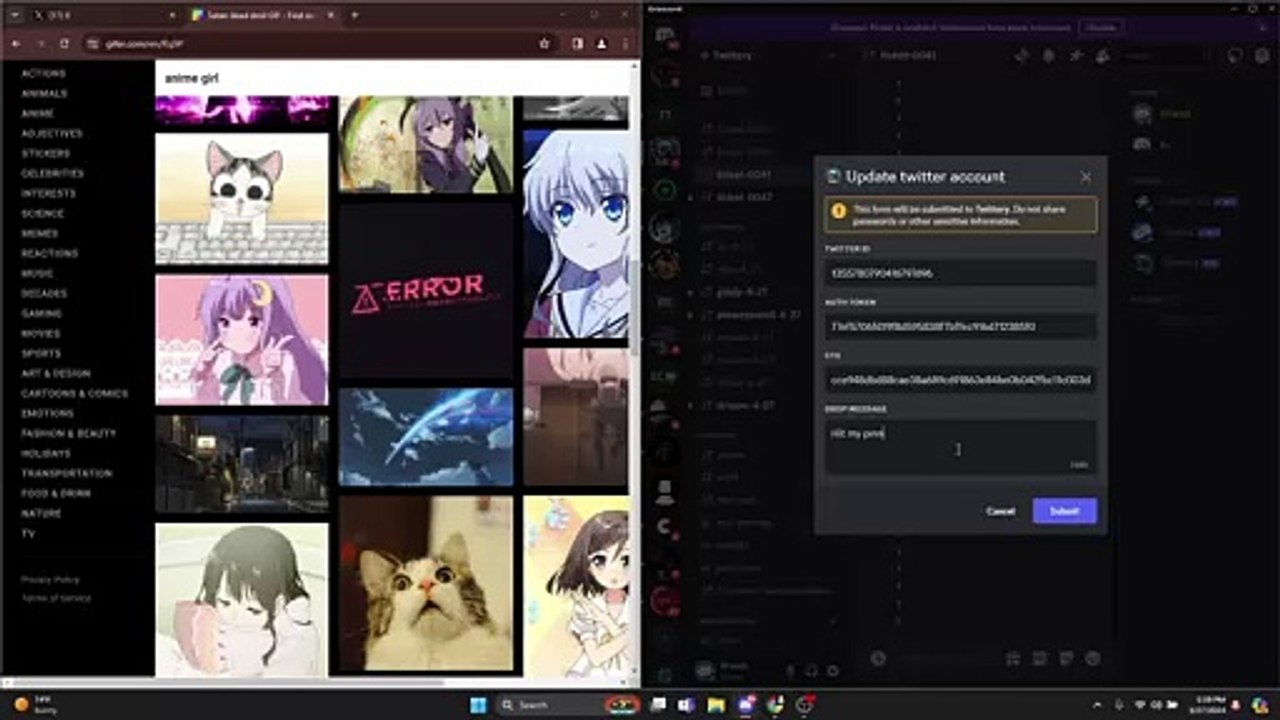The width and height of the screenshot is (1280, 720).
Task: Click the browser forward arrow
Action: [x=40, y=44]
